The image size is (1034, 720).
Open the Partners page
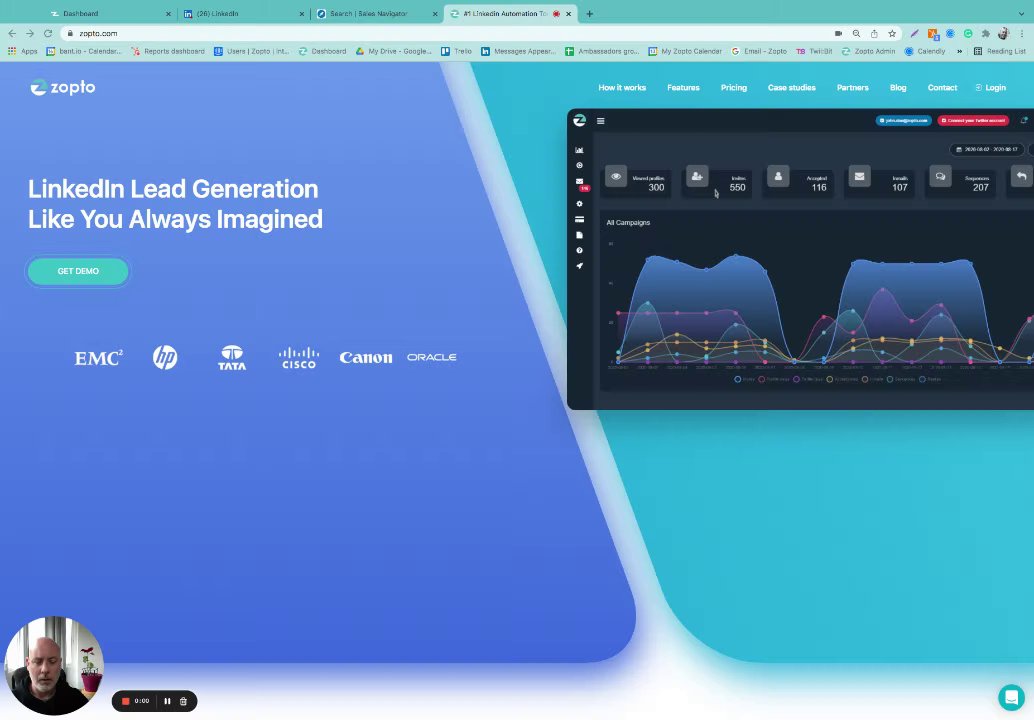853,87
